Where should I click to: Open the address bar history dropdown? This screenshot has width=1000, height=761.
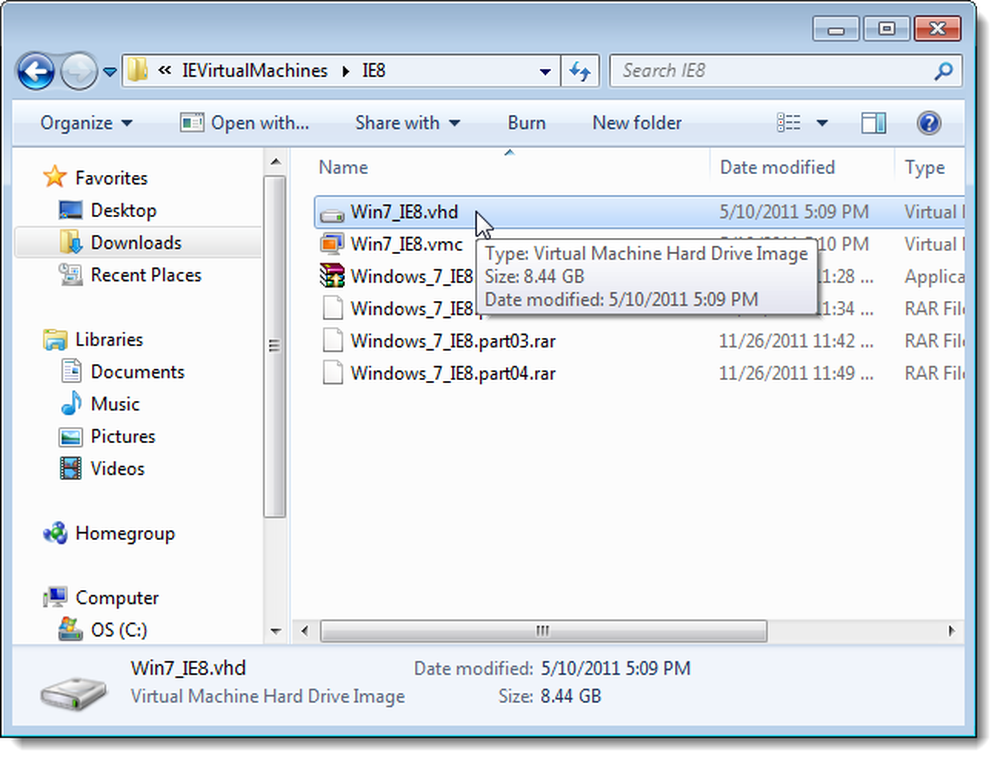pyautogui.click(x=545, y=71)
